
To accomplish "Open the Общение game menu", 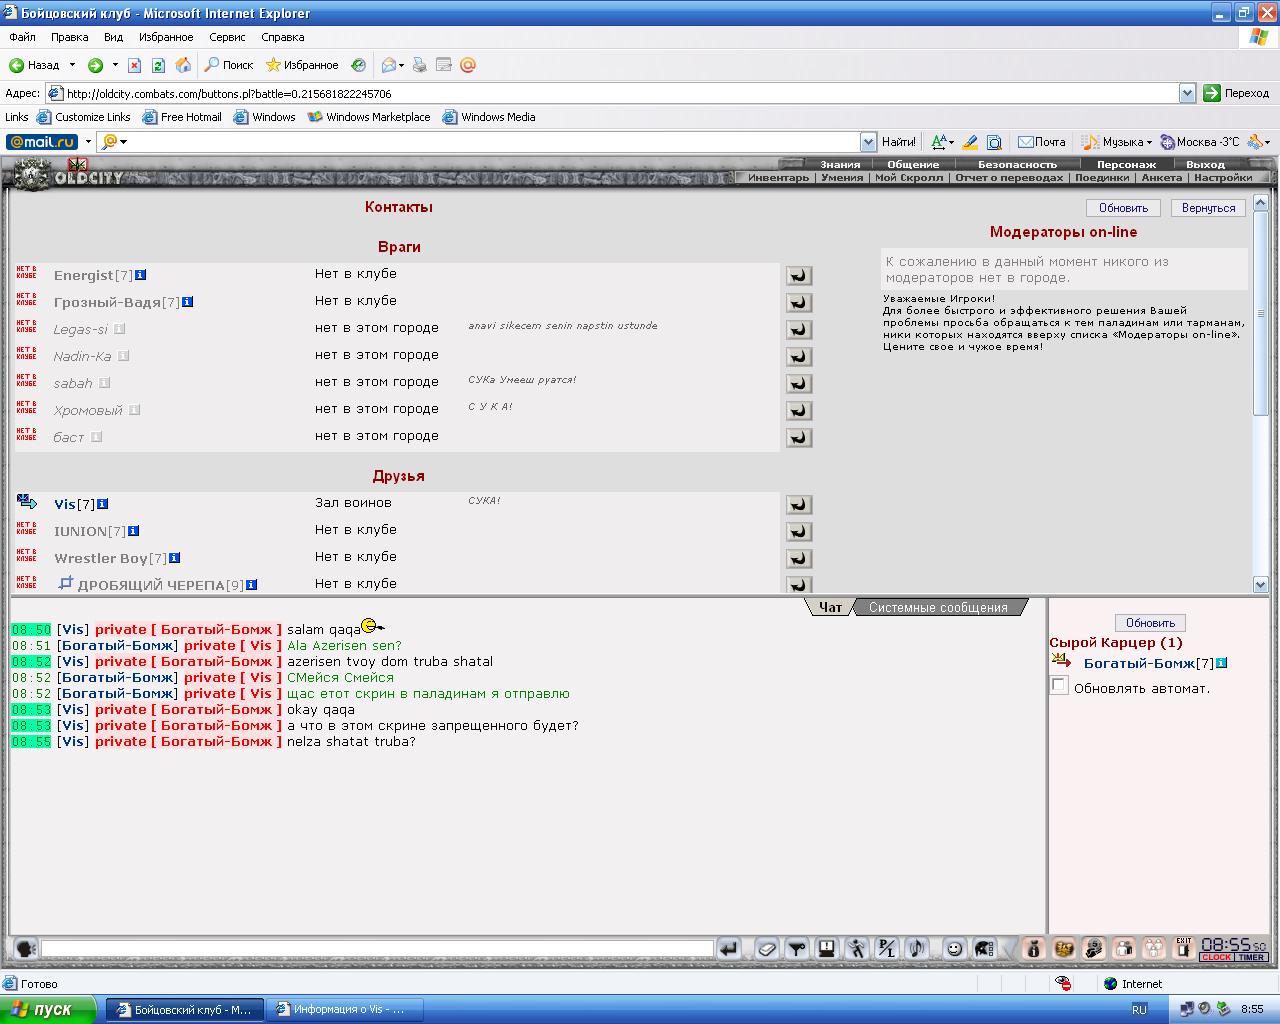I will pos(913,164).
